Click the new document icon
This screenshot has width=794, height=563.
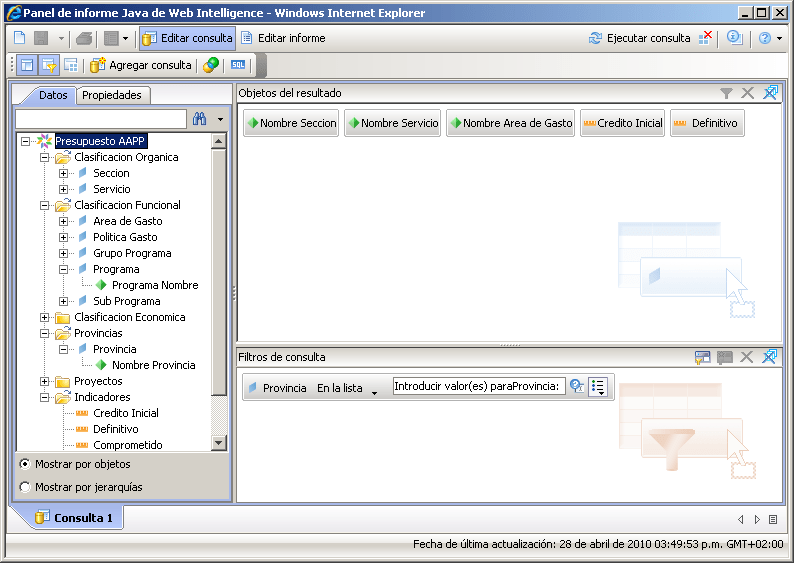[x=19, y=38]
